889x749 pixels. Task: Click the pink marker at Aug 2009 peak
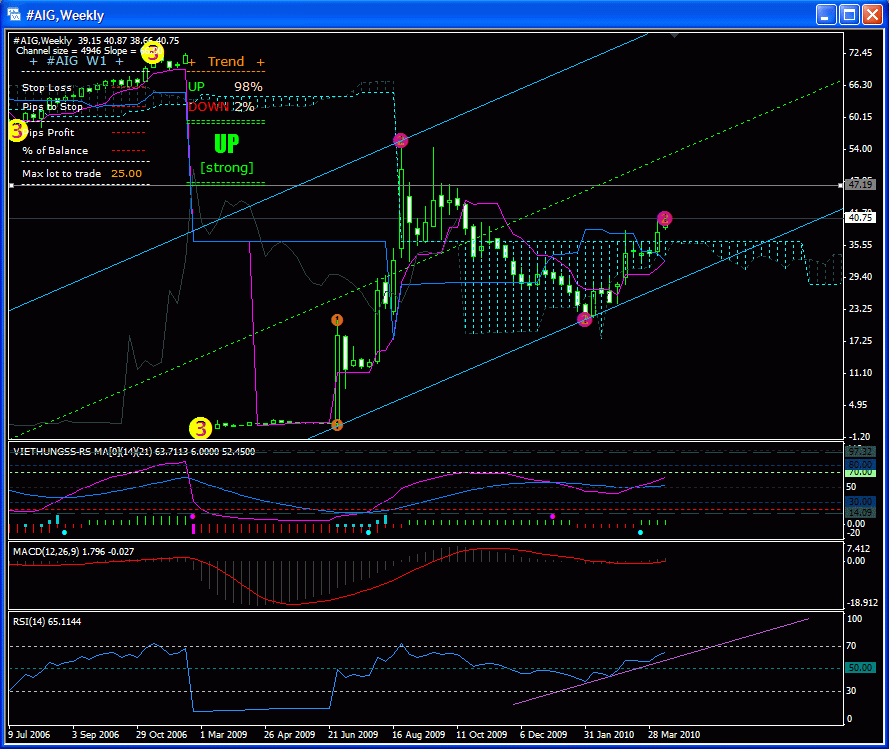click(x=401, y=141)
